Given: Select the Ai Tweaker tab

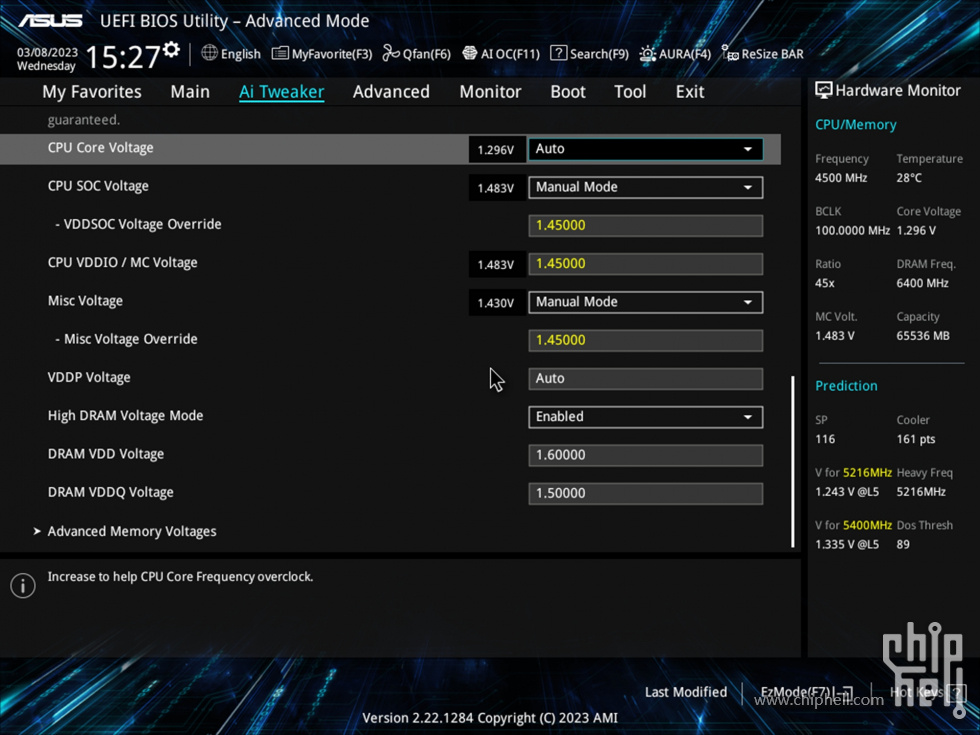Looking at the screenshot, I should [x=281, y=92].
